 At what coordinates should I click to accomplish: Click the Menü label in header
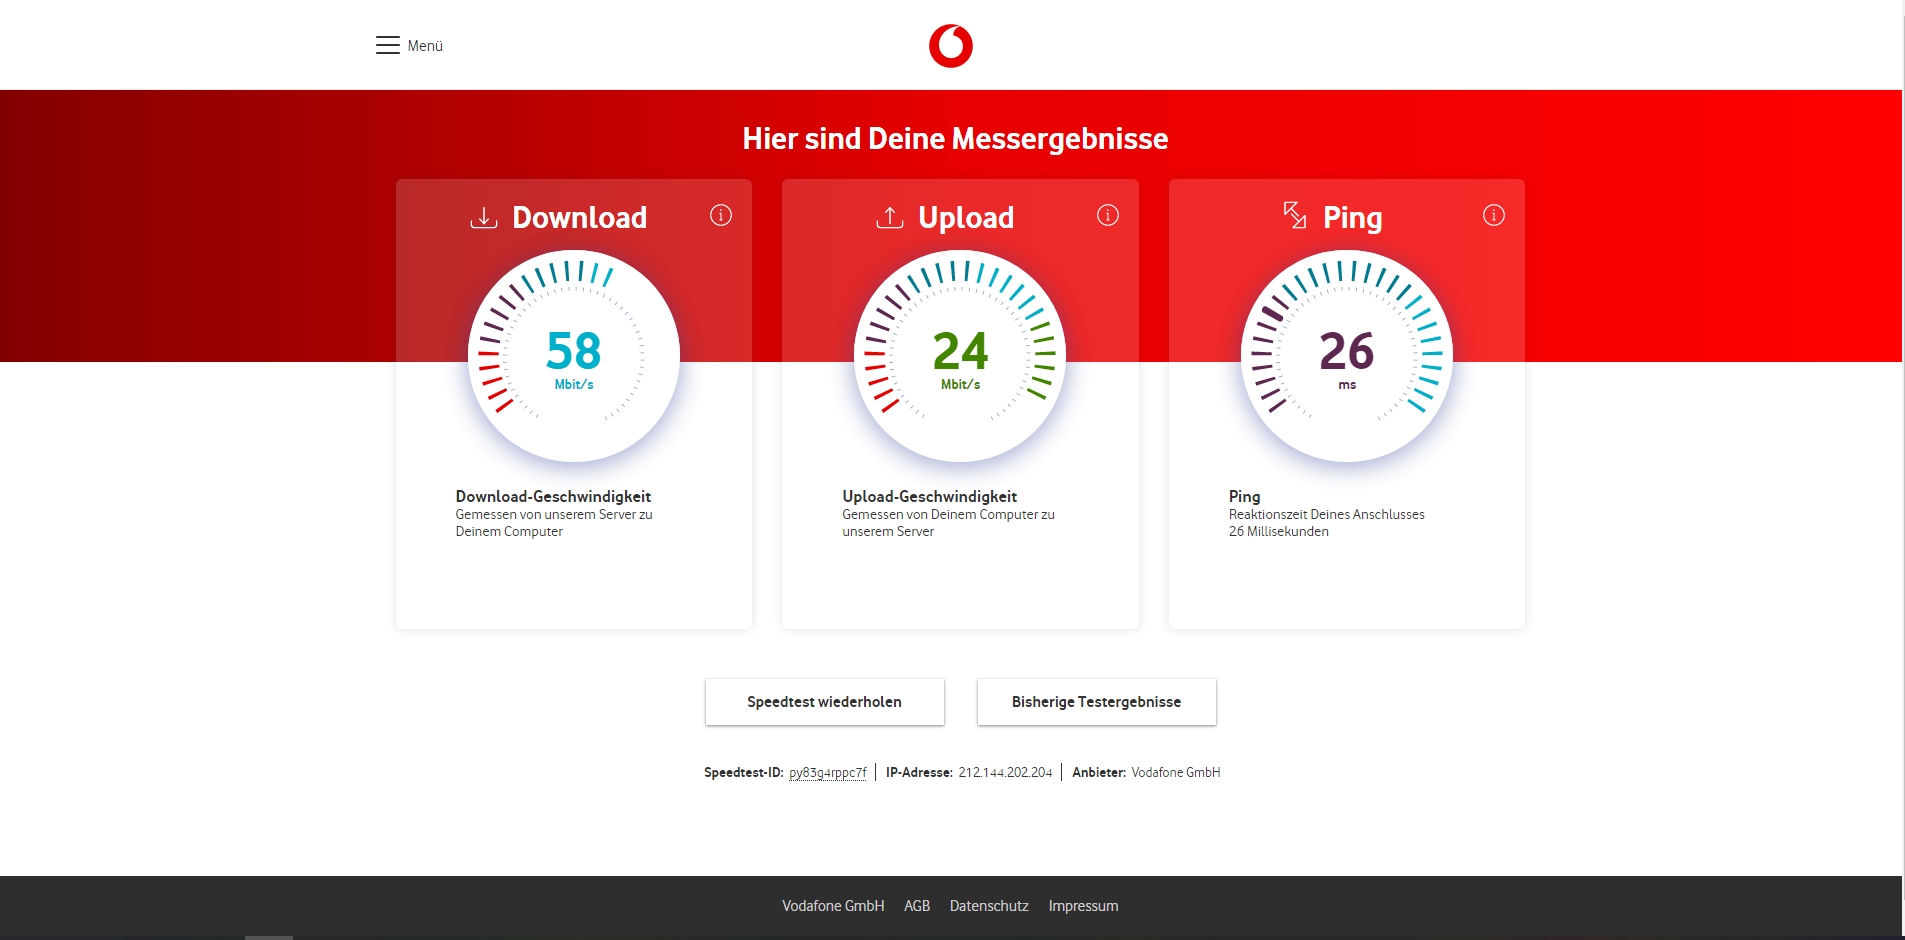[425, 46]
